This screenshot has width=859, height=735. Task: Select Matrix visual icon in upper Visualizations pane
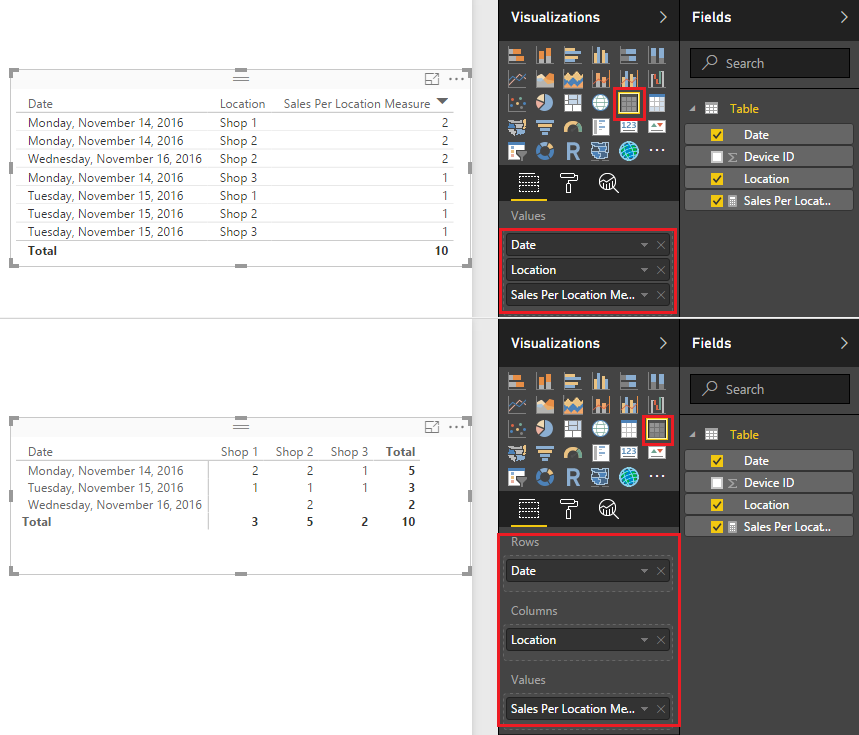pos(656,103)
